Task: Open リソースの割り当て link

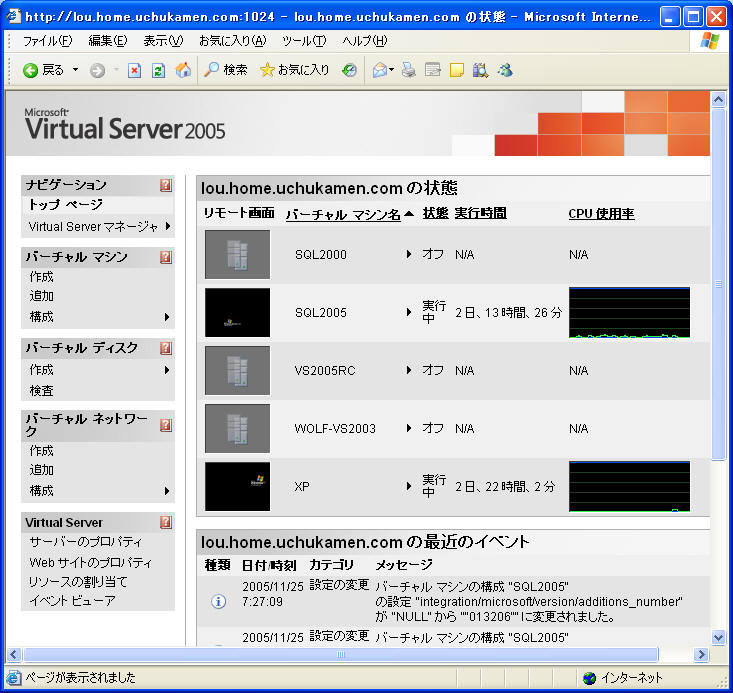Action: [x=78, y=582]
